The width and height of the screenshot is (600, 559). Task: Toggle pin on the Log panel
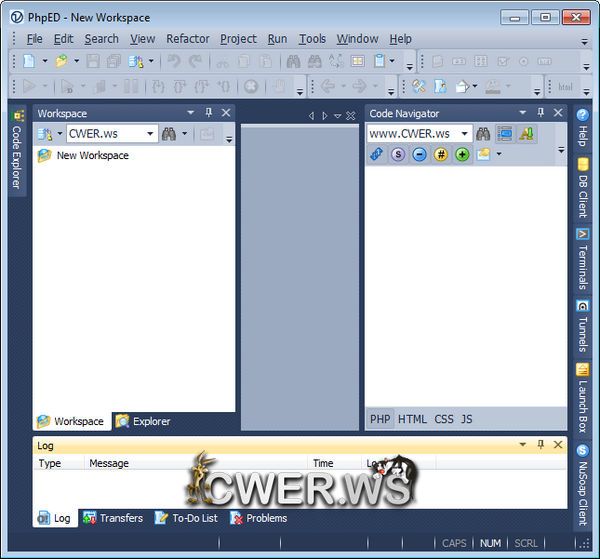point(541,444)
